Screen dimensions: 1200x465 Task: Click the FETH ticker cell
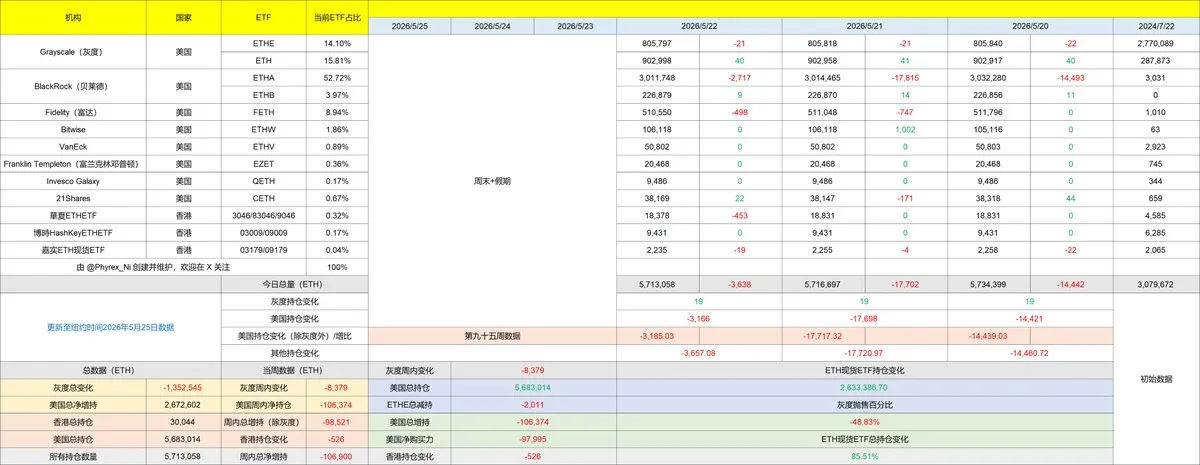pos(264,113)
